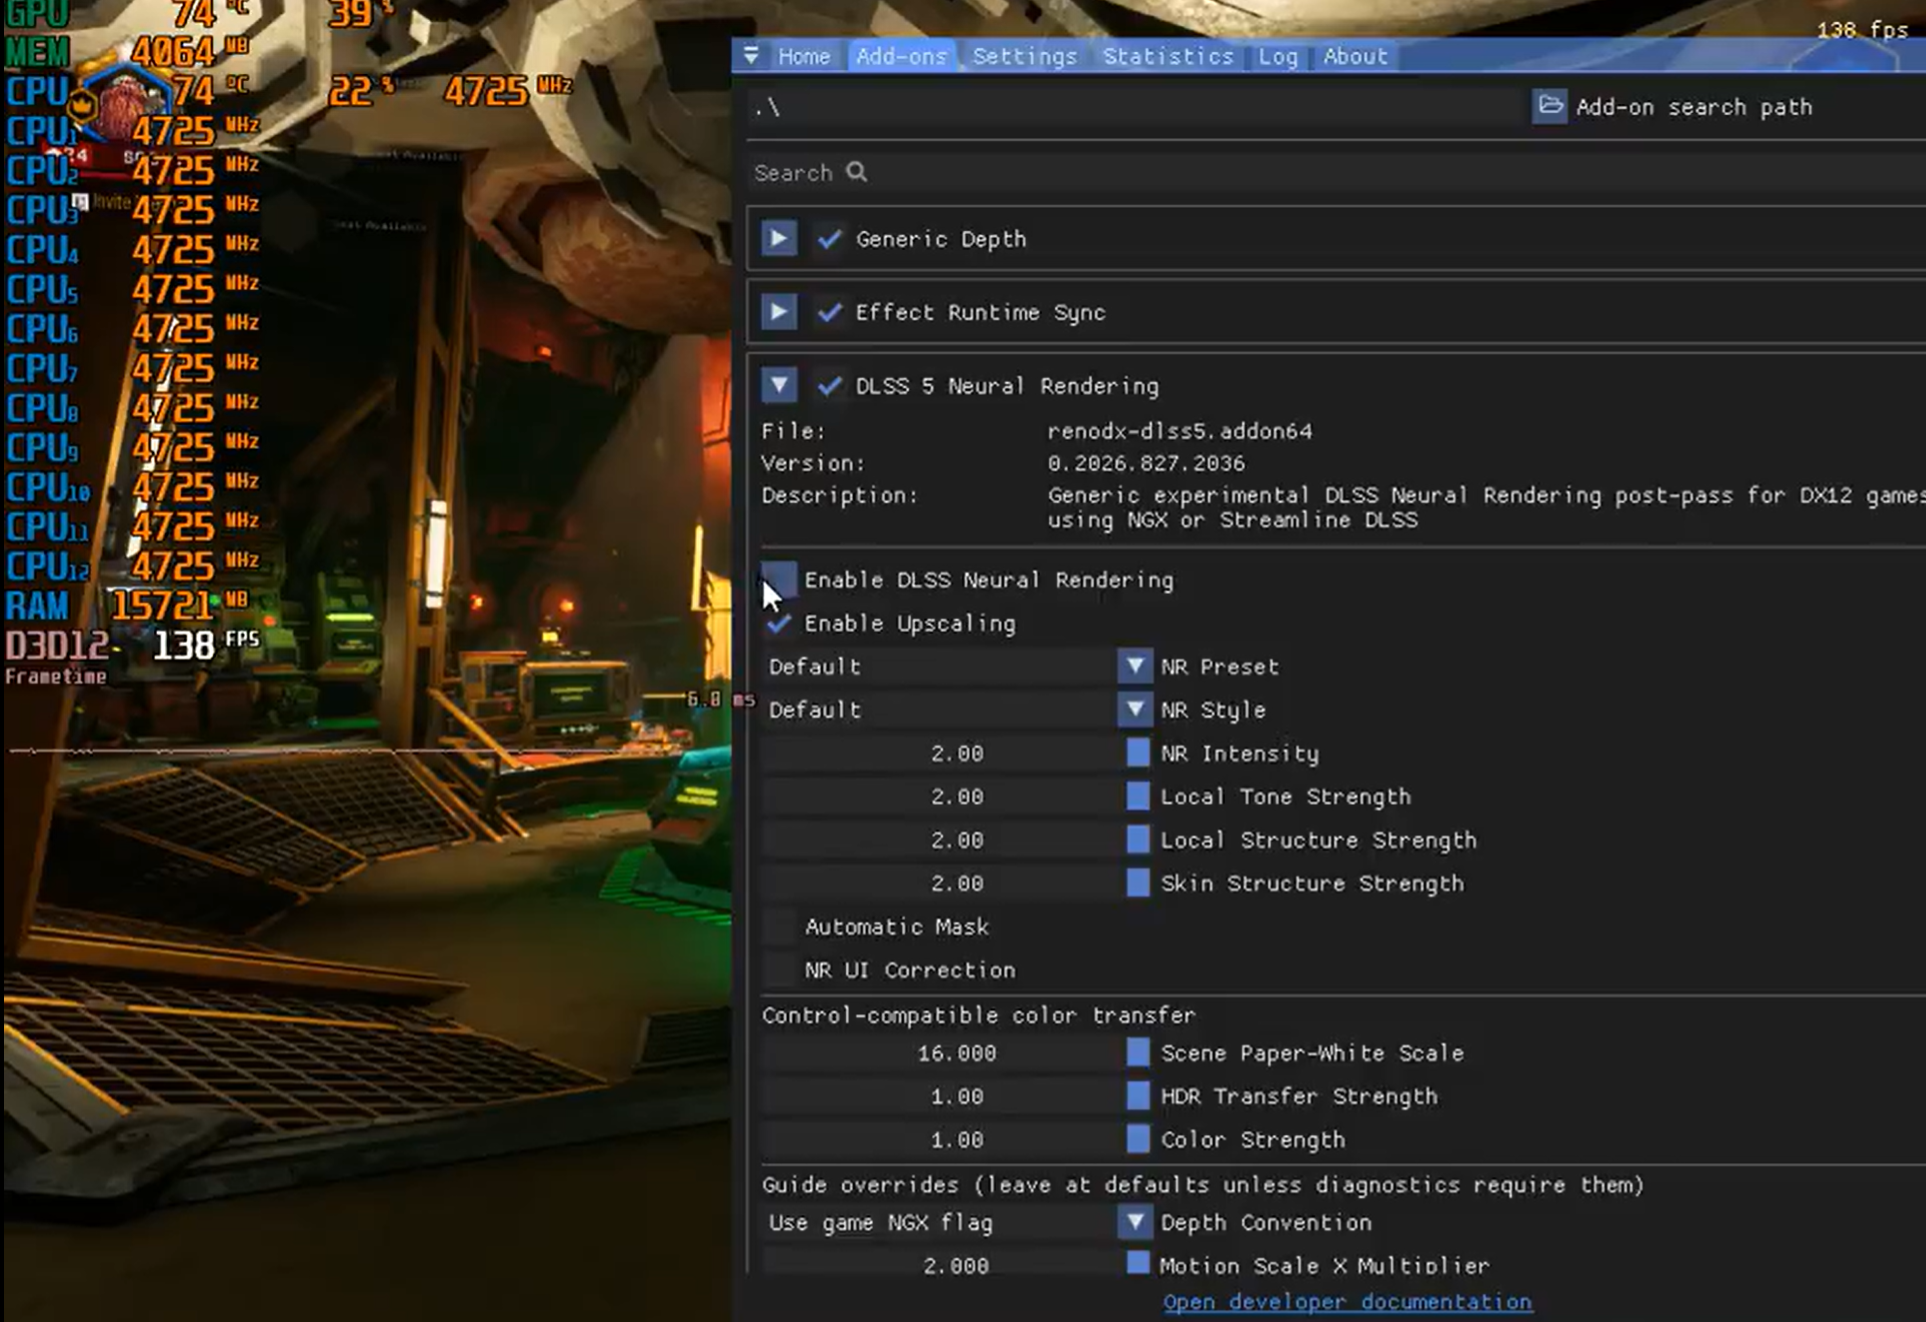The width and height of the screenshot is (1926, 1322).
Task: Show the About tab
Action: (1355, 56)
